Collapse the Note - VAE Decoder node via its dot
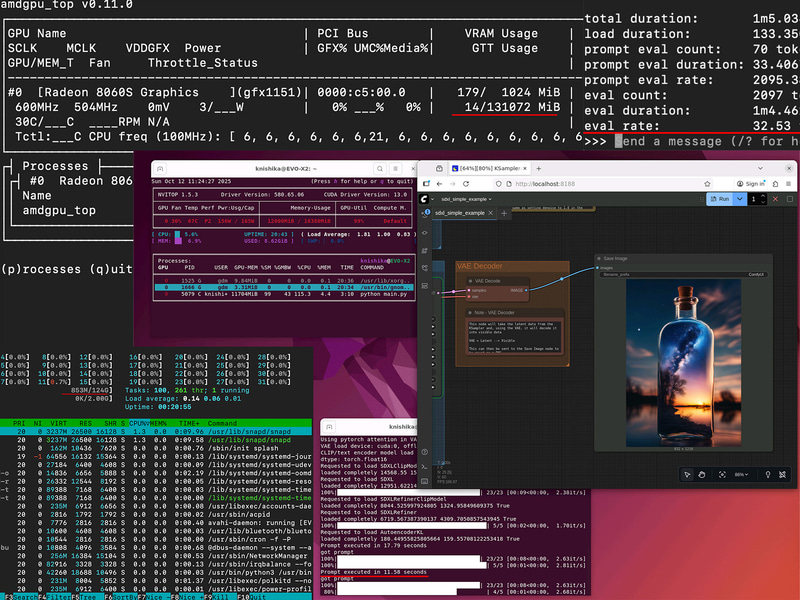 tap(470, 313)
